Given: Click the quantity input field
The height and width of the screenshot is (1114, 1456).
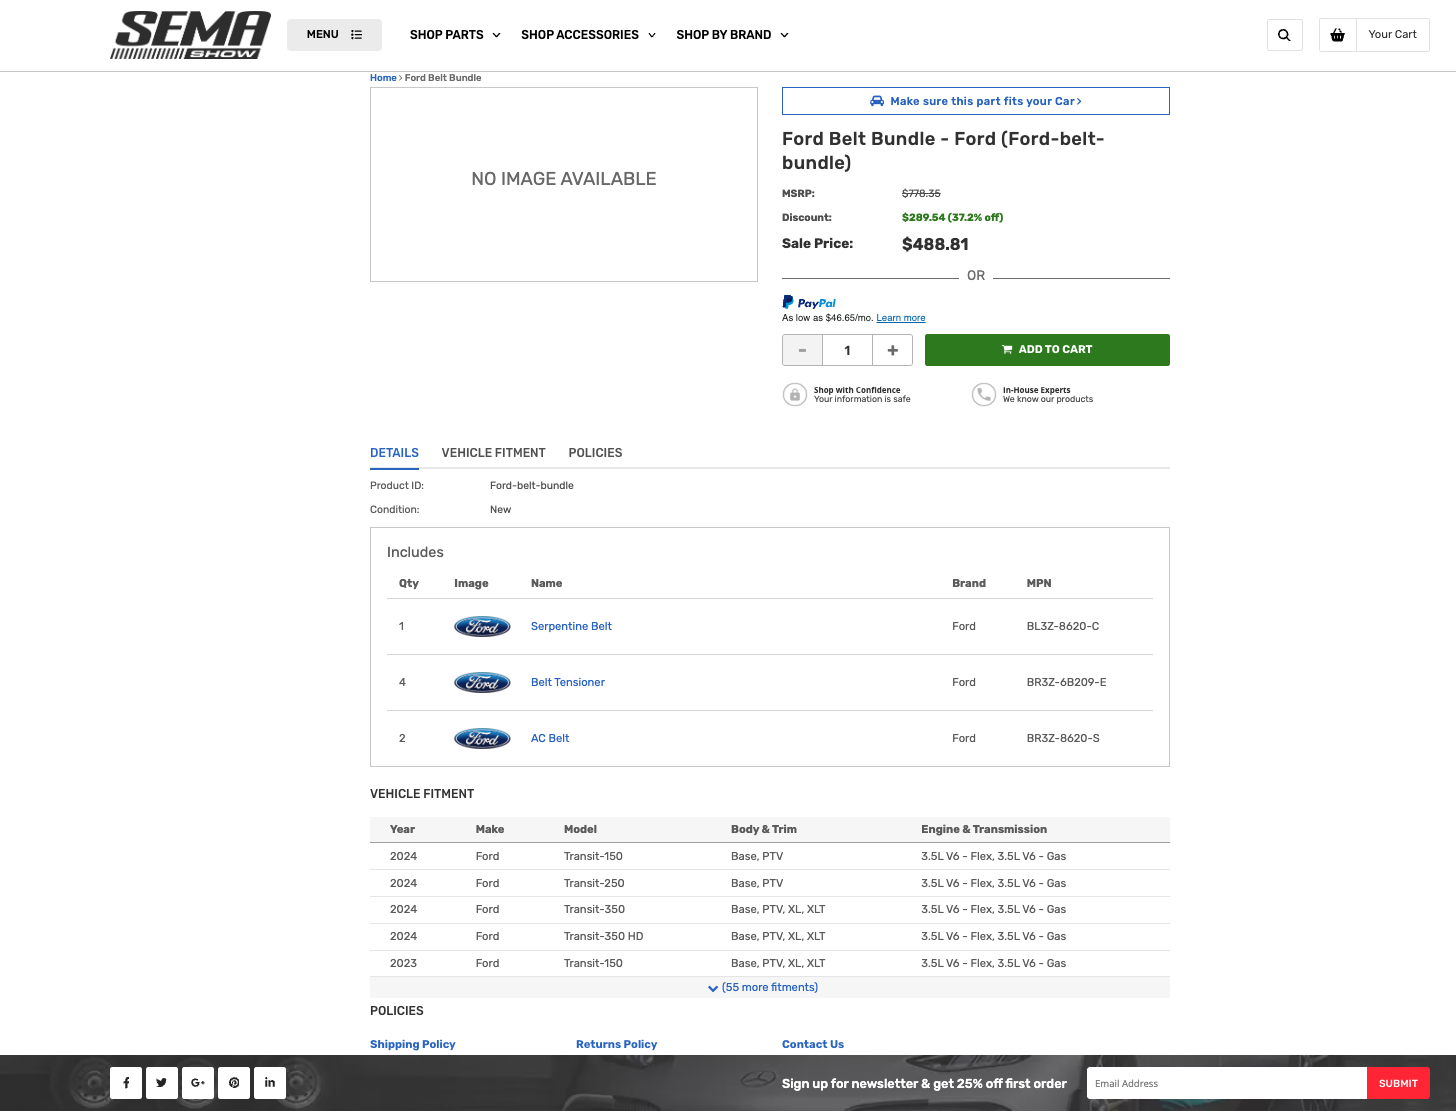Looking at the screenshot, I should (847, 350).
